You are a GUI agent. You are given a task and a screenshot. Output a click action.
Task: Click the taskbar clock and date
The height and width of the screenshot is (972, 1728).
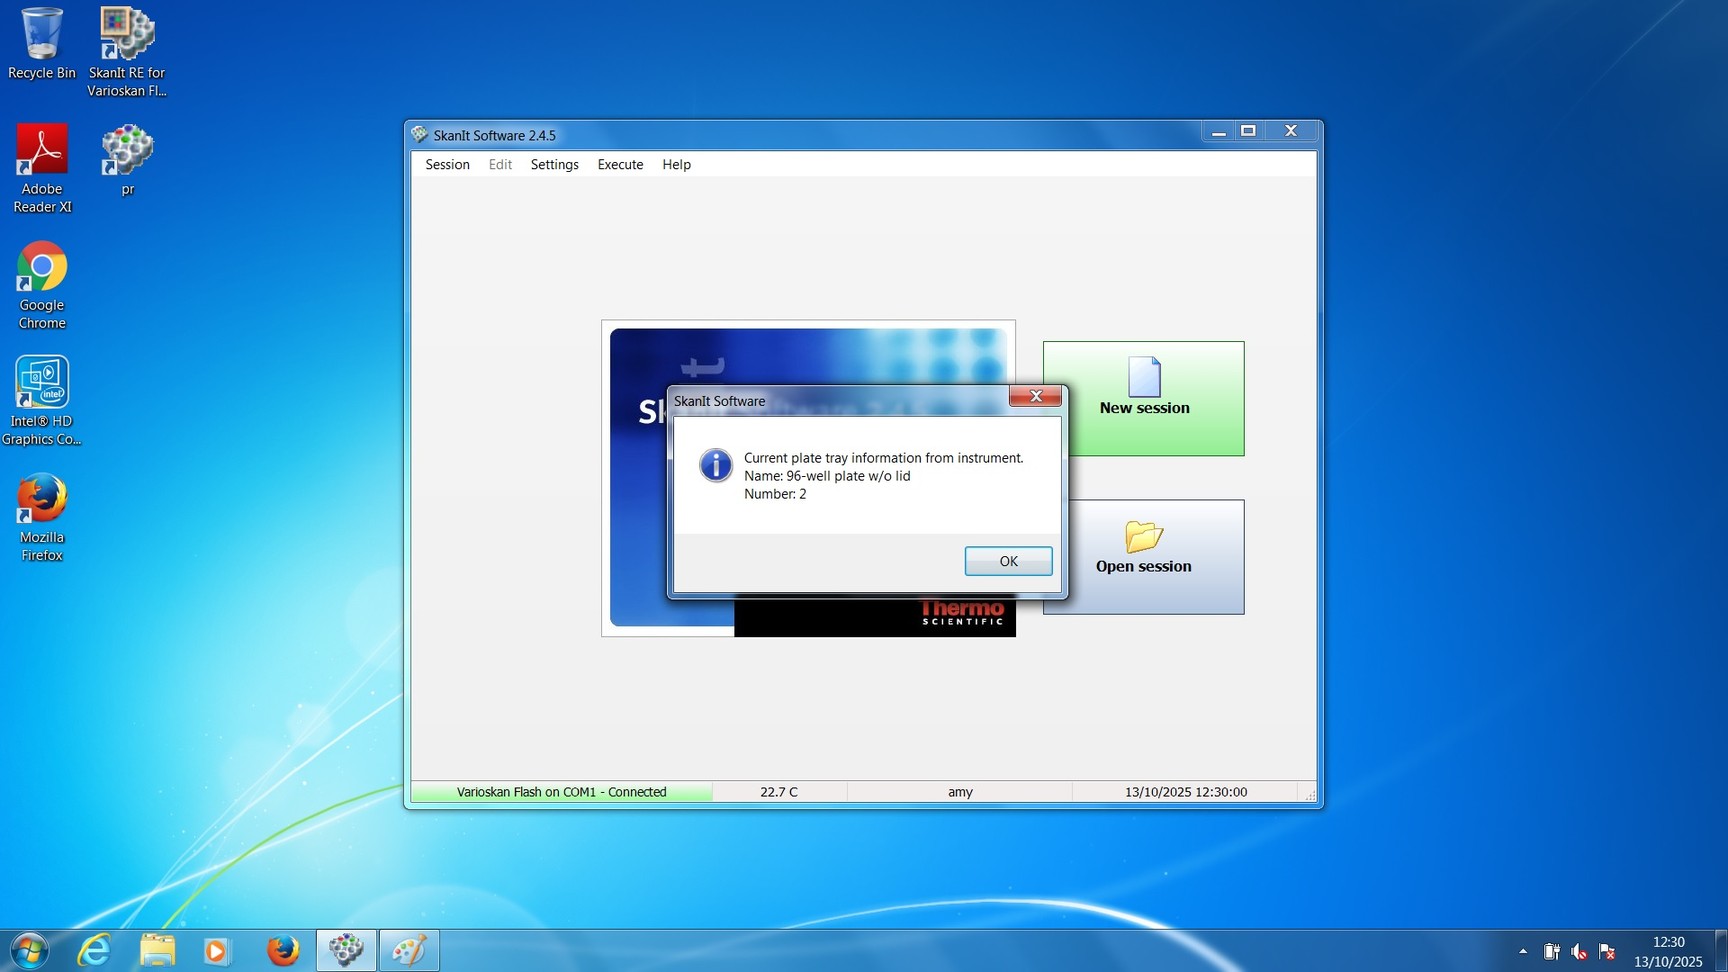coord(1668,951)
